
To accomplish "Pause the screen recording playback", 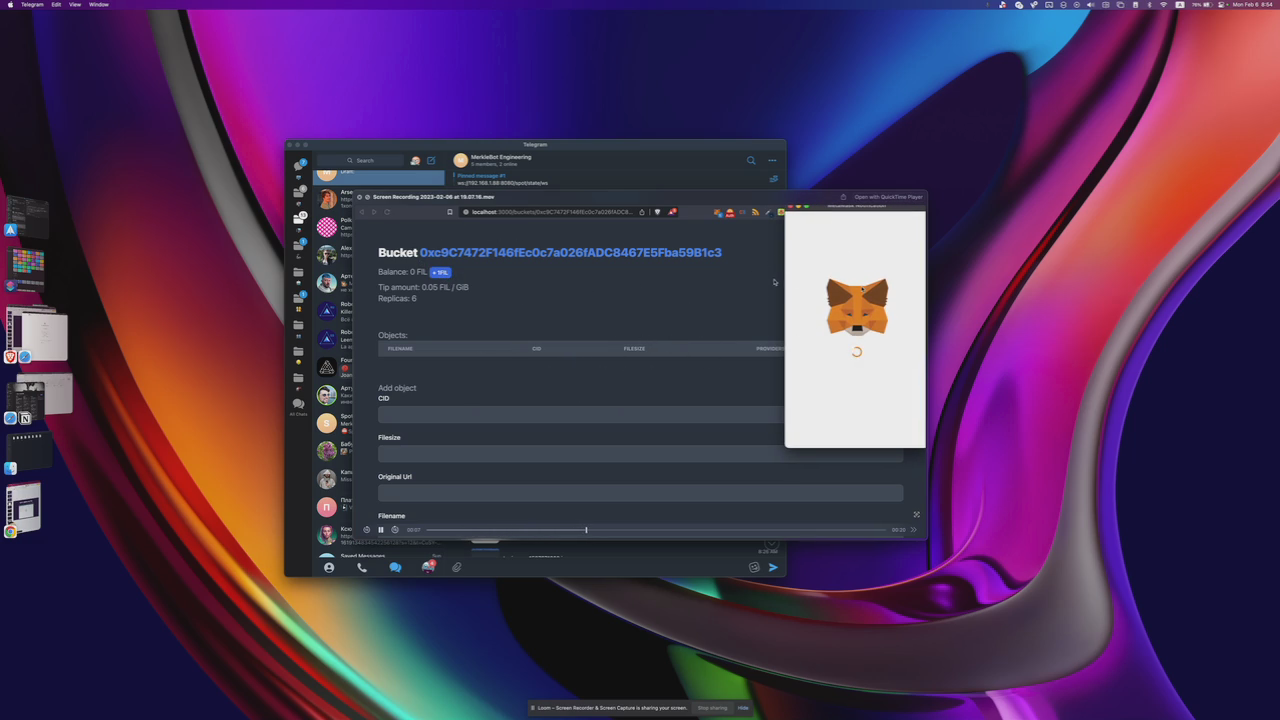I will coord(380,530).
